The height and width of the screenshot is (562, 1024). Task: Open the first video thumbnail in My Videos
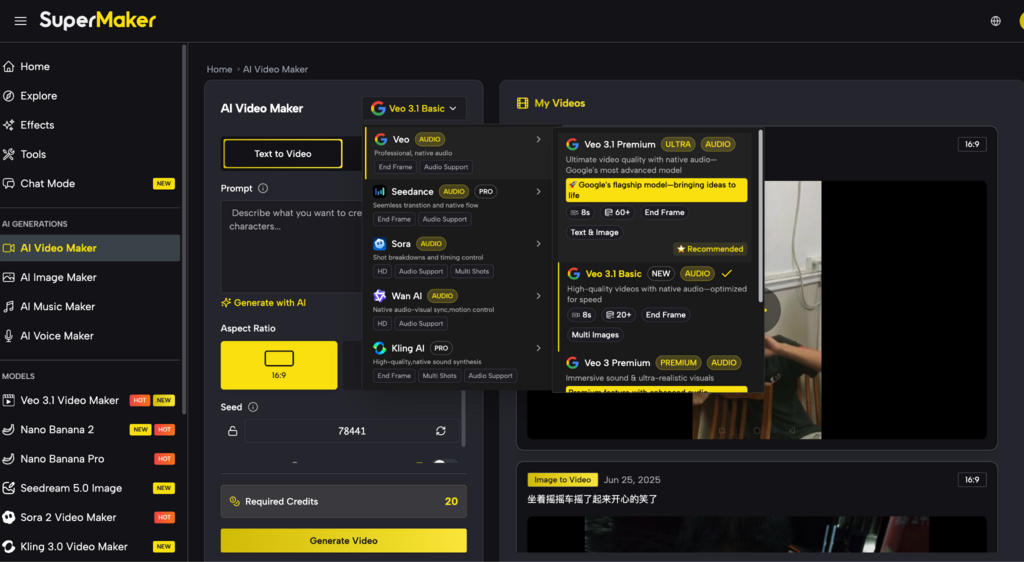[757, 310]
